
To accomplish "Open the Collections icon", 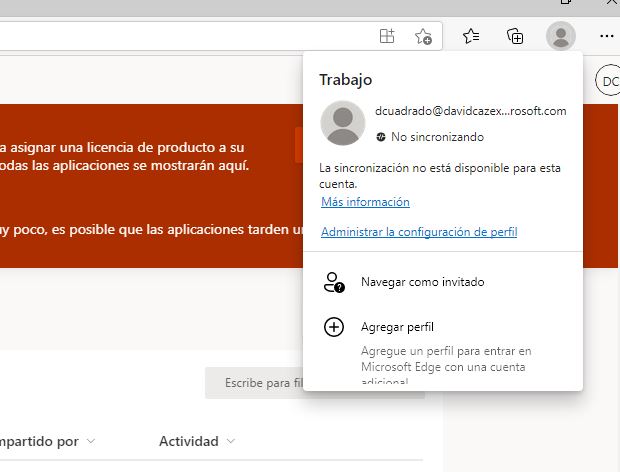I will pyautogui.click(x=515, y=36).
